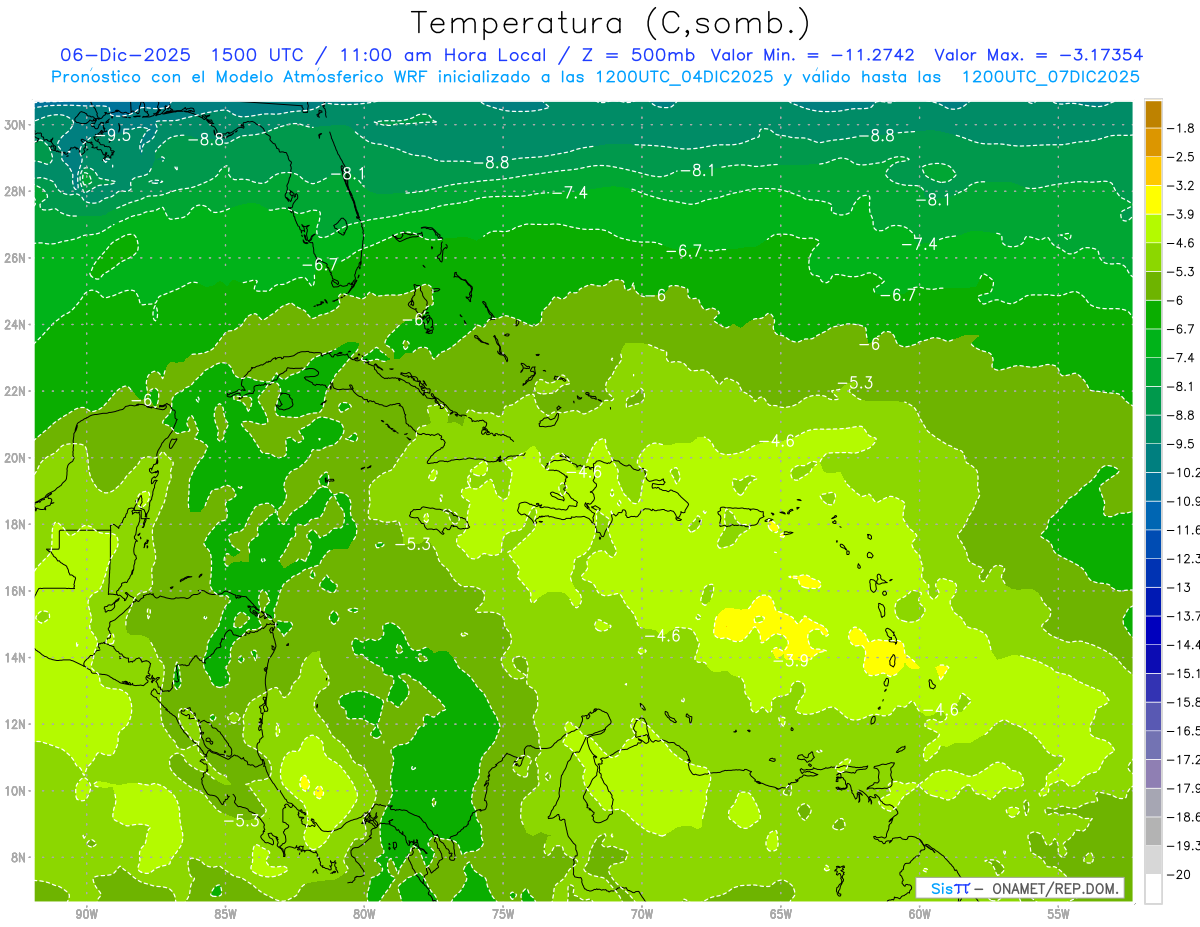Click the -20 value on the color scale
The height and width of the screenshot is (927, 1200).
click(x=1178, y=874)
